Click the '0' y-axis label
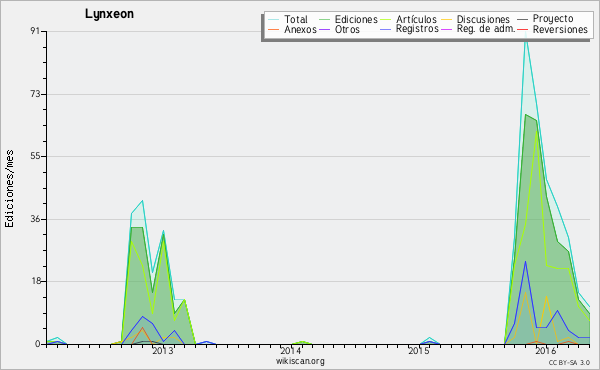 point(38,344)
